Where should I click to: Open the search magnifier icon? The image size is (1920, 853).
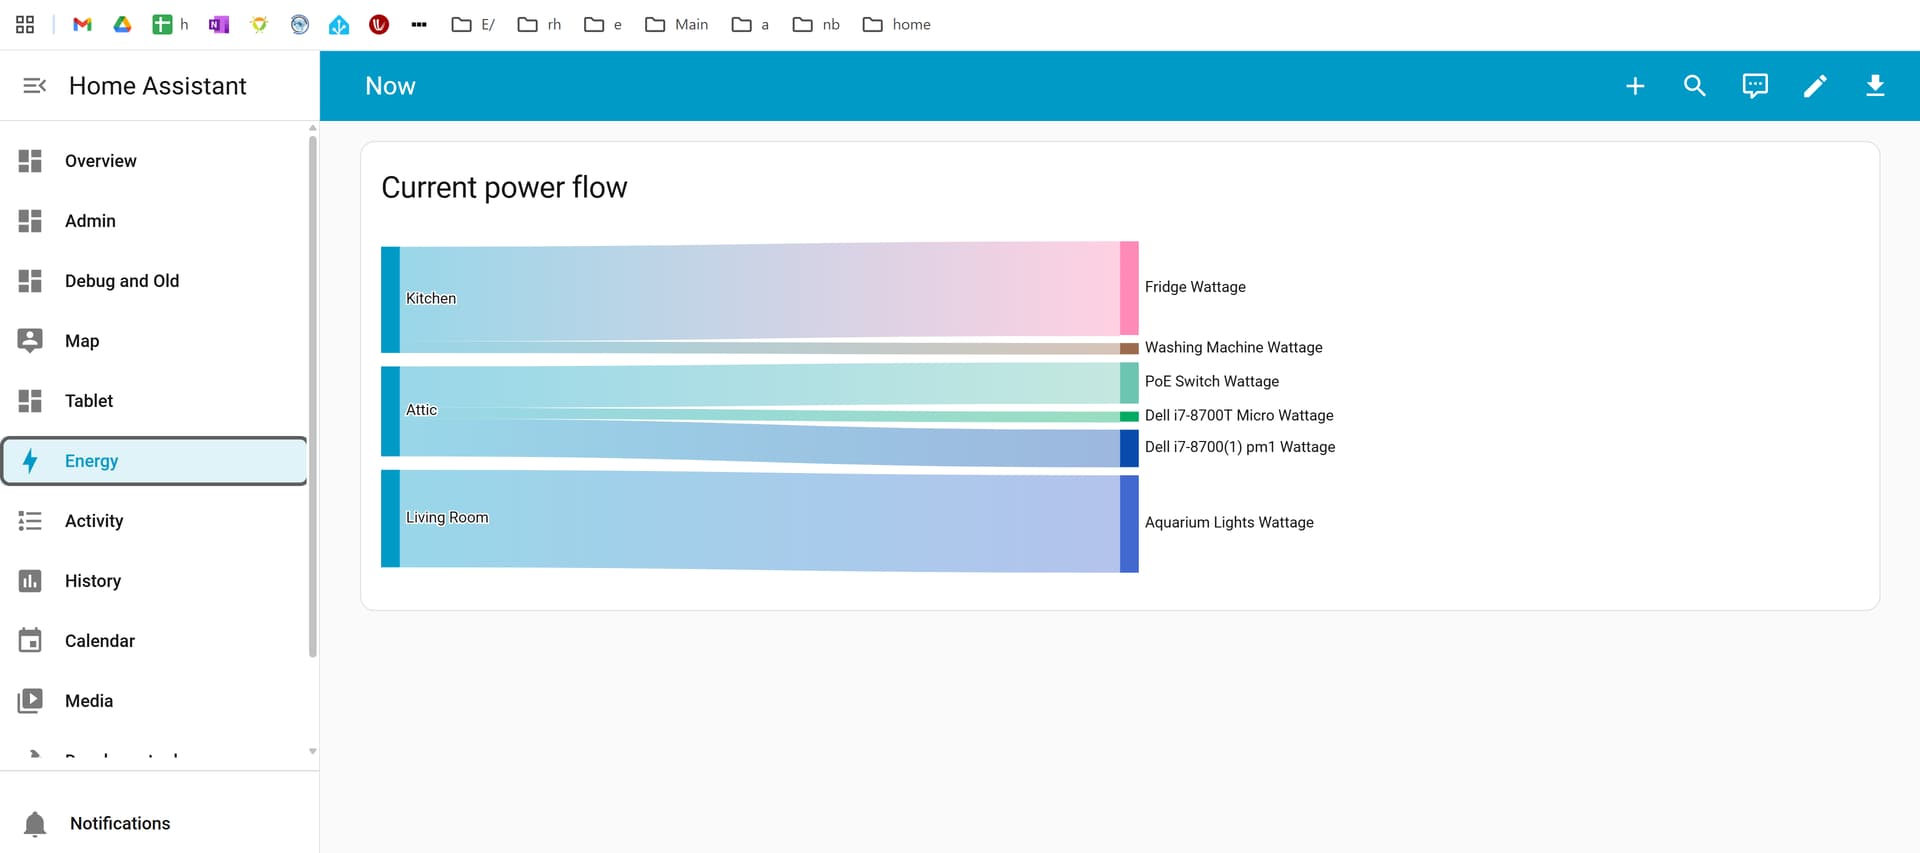(1694, 86)
